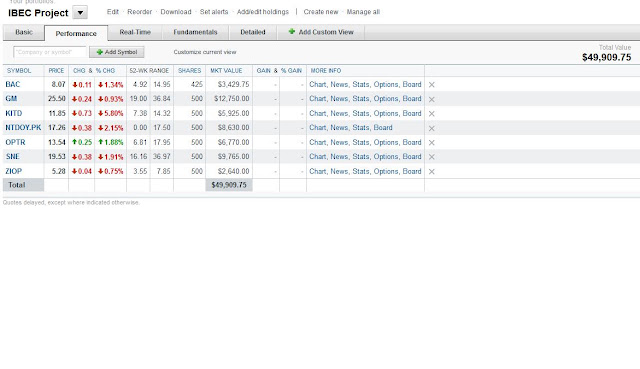This screenshot has height=369, width=640.
Task: Click BAC shares value 425
Action: tap(197, 84)
